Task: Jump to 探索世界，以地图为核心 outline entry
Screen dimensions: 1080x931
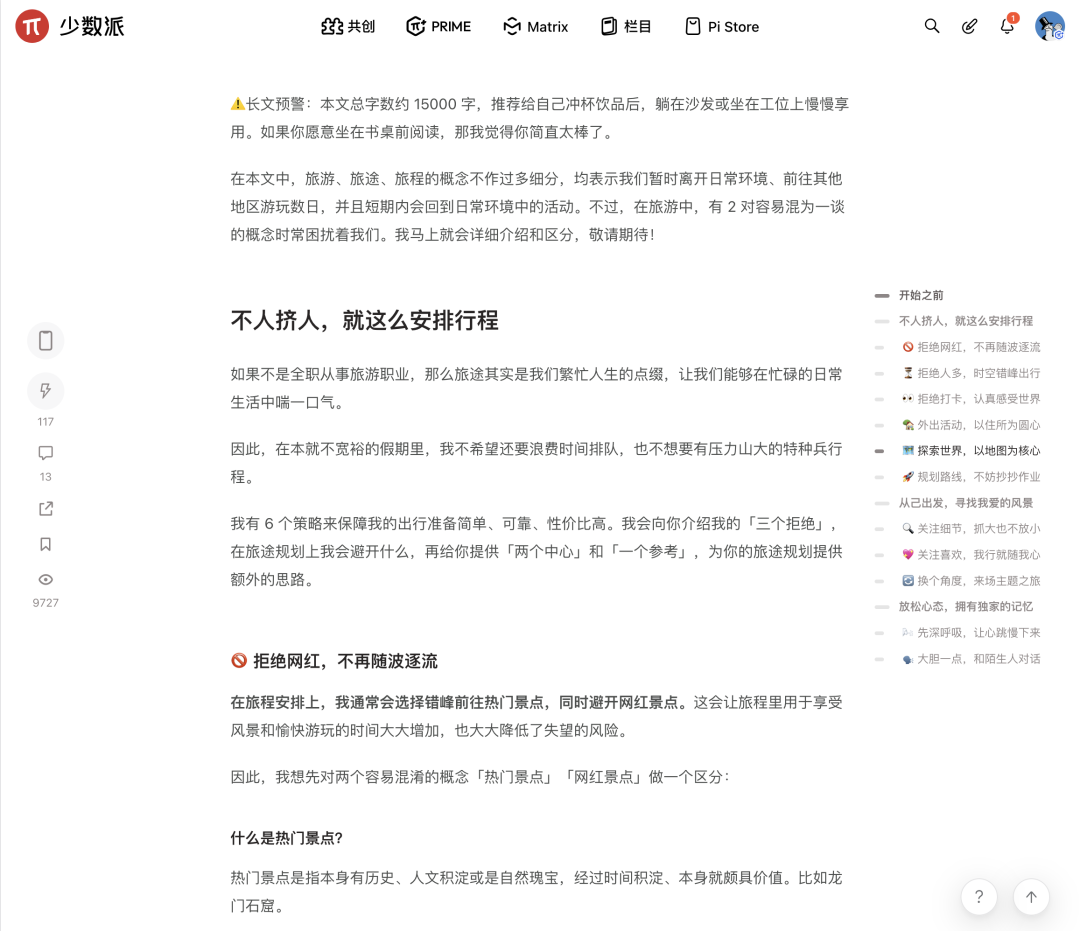Action: tap(971, 451)
